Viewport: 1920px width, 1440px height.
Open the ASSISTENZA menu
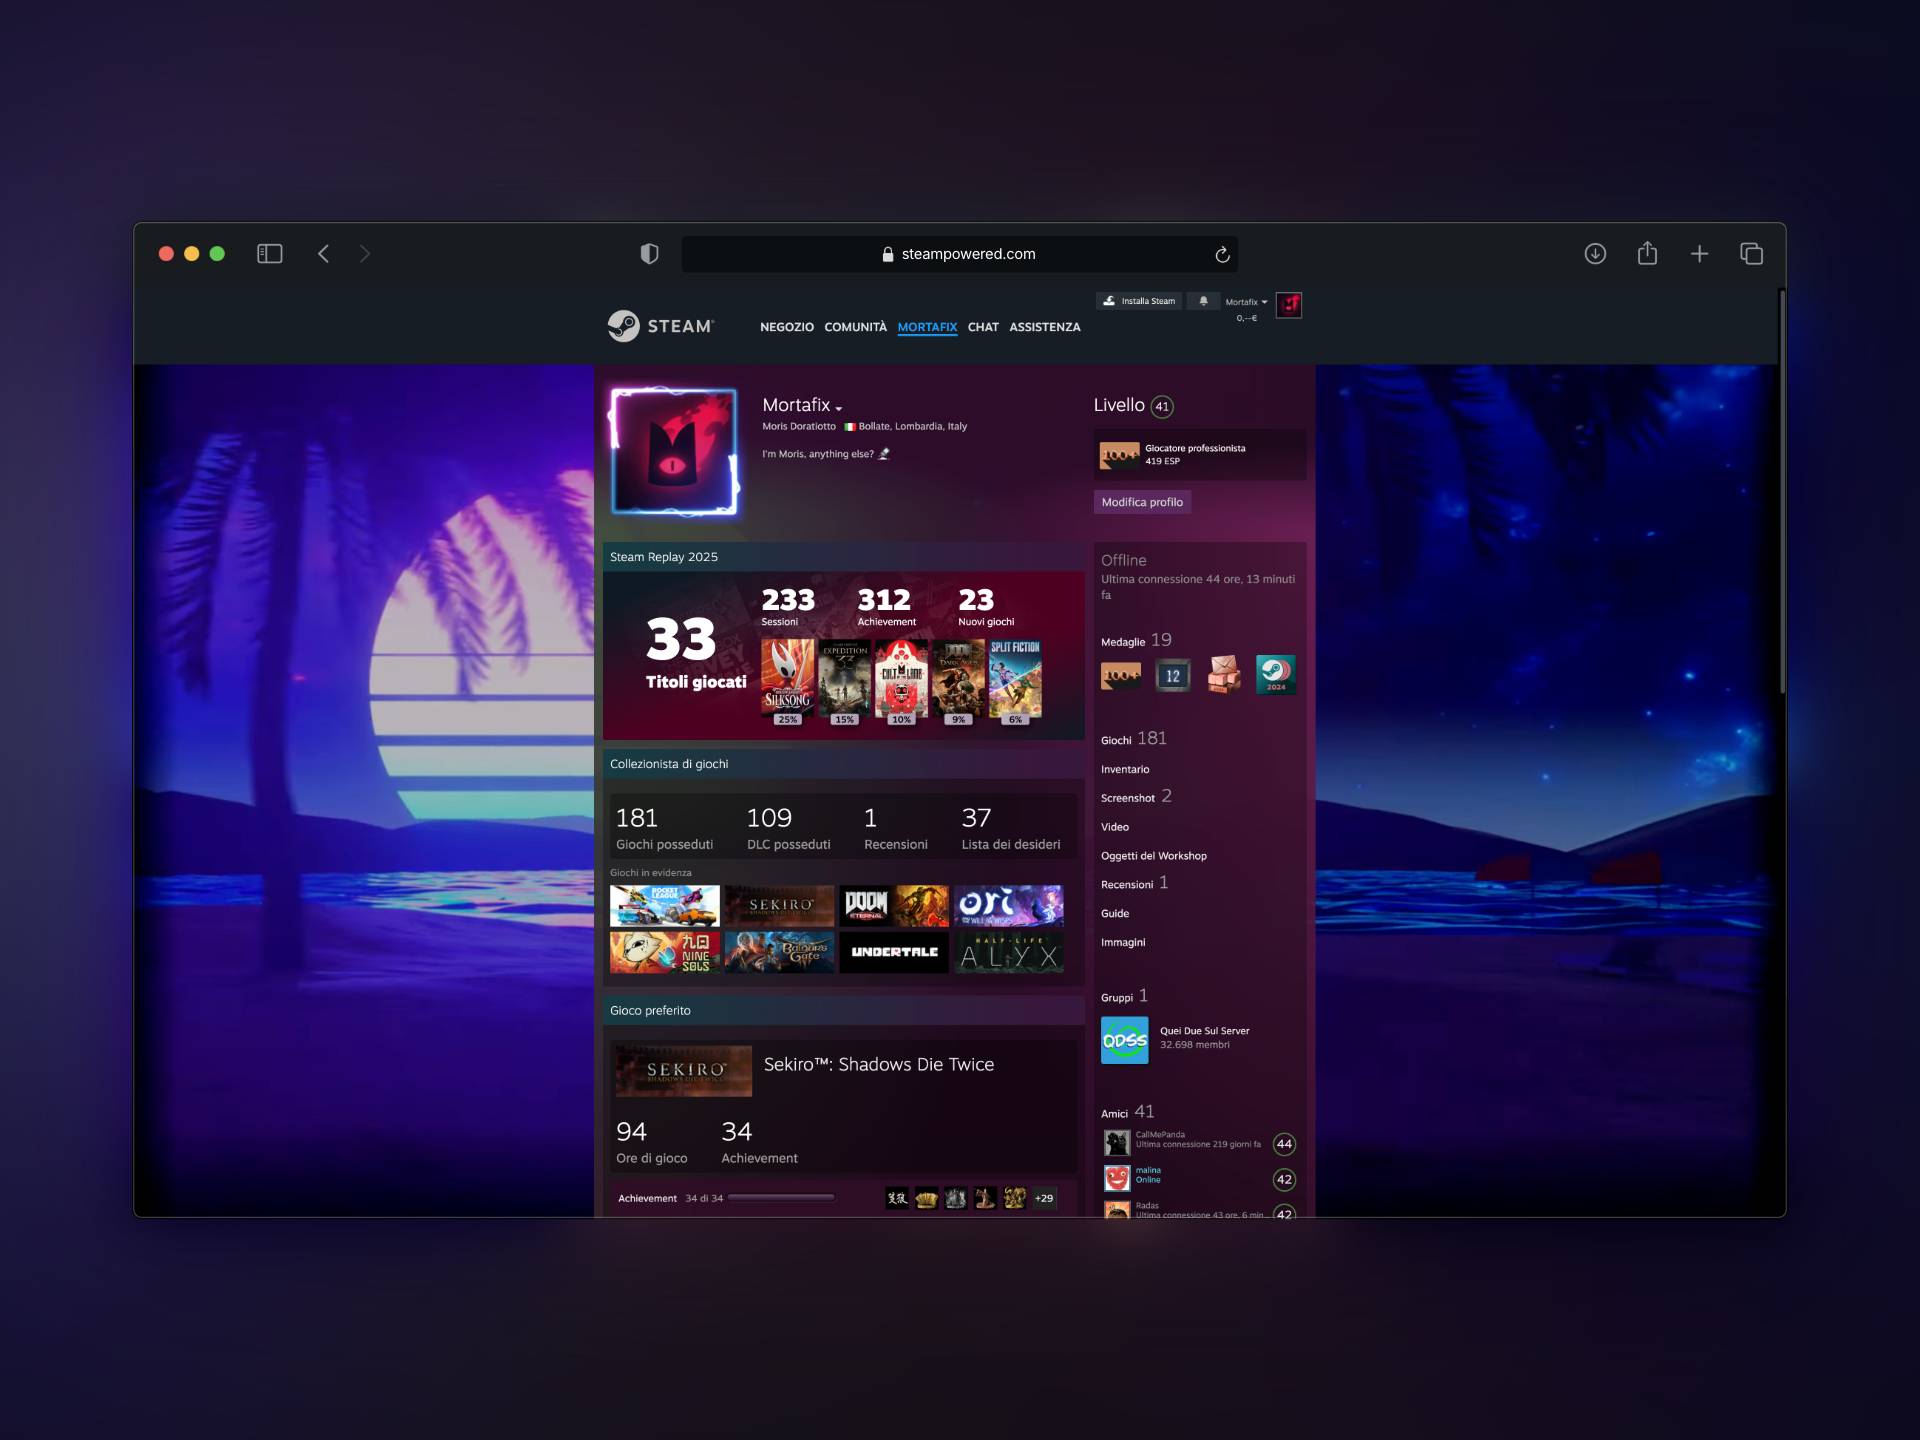click(1044, 327)
